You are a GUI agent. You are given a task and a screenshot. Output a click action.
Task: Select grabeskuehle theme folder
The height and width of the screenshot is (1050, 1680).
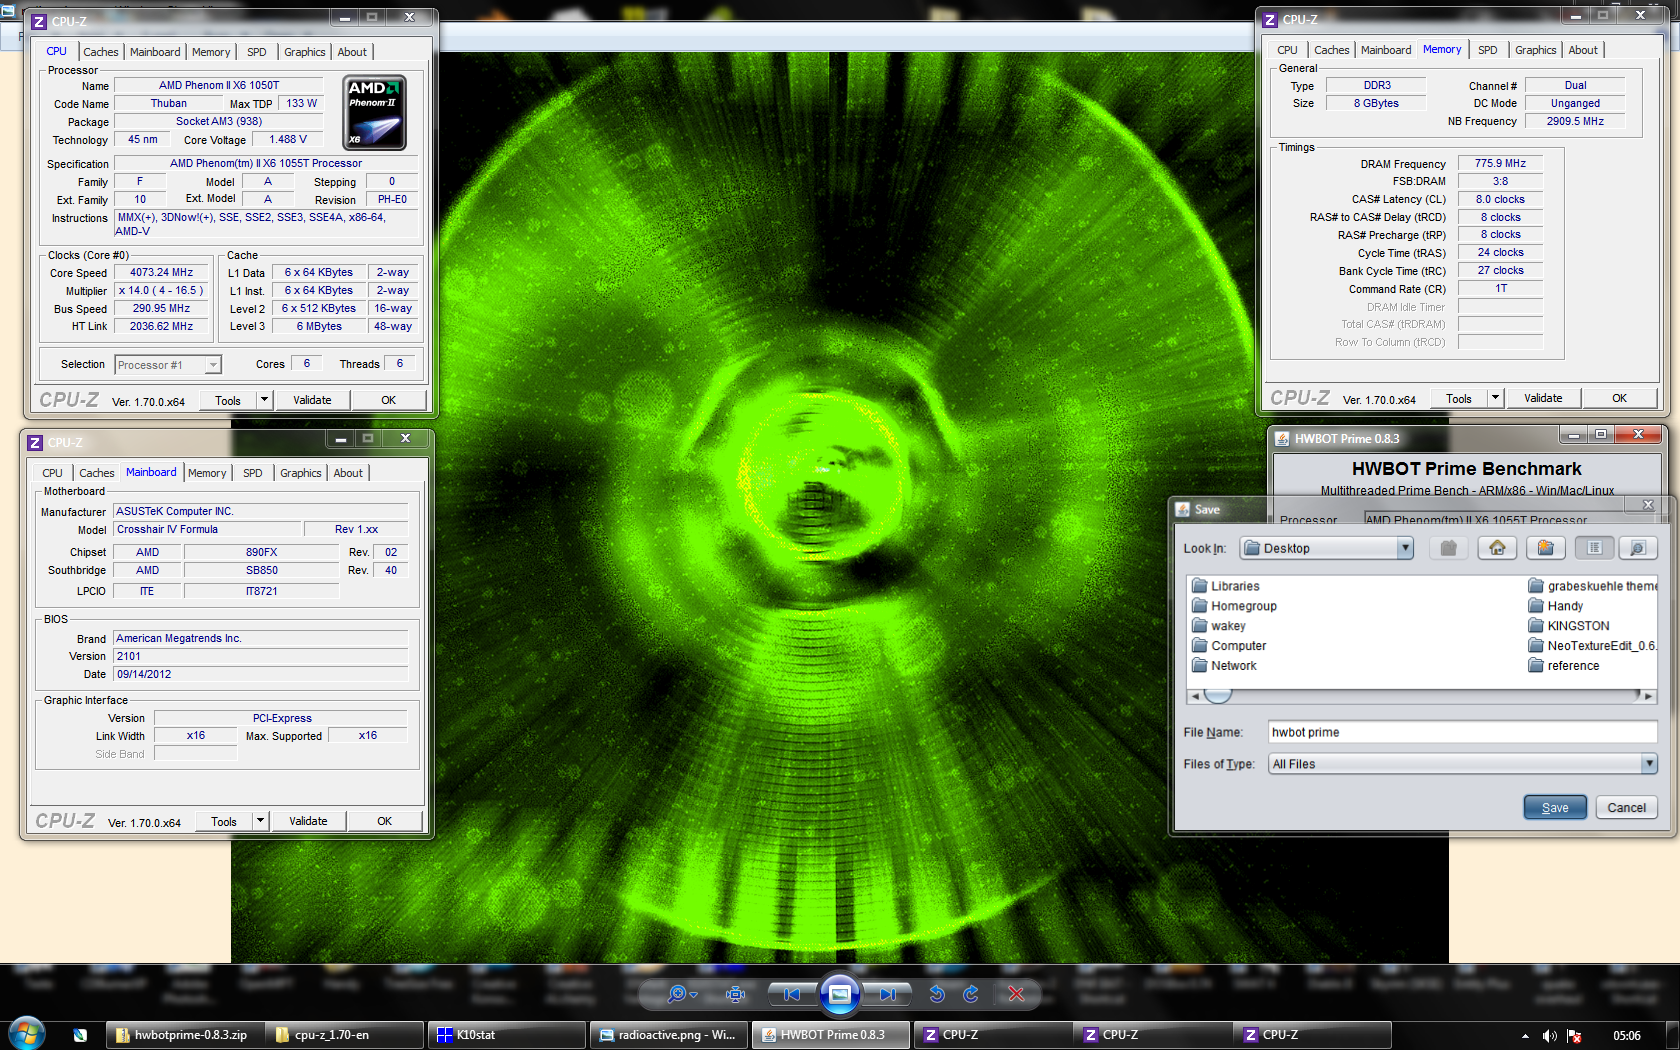pyautogui.click(x=1592, y=586)
